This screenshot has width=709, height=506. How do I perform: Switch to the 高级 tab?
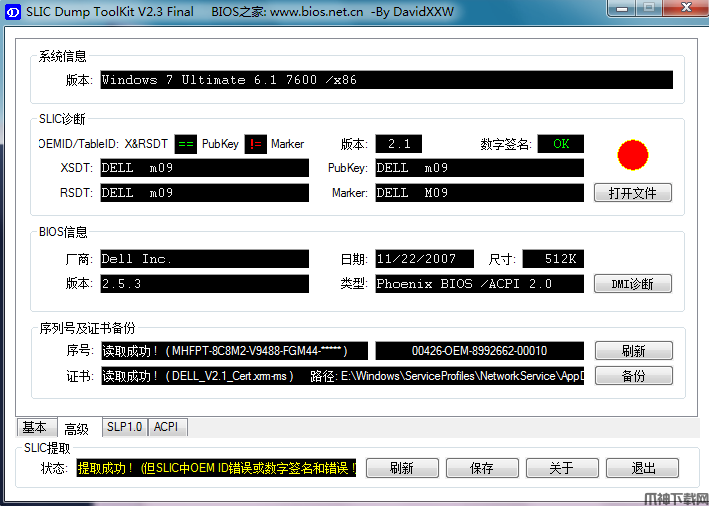point(79,428)
